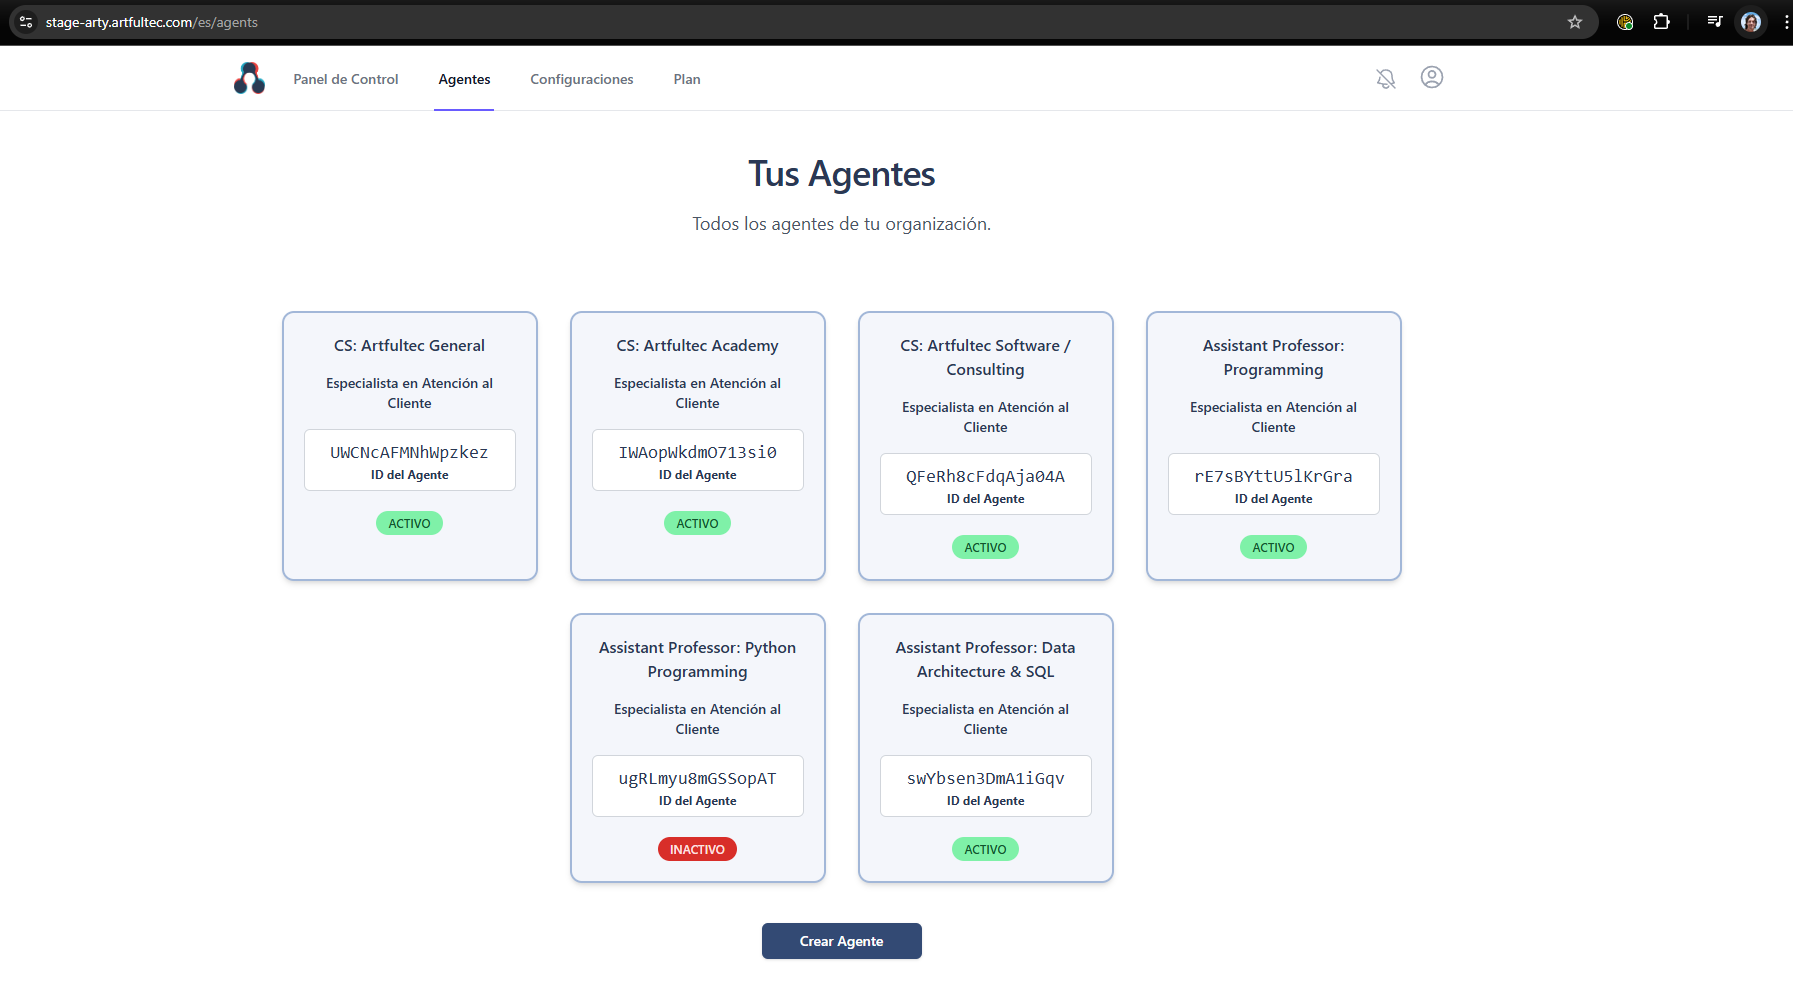
Task: Click 'Todos los agentes de tu organización.' subtitle
Action: (x=842, y=224)
